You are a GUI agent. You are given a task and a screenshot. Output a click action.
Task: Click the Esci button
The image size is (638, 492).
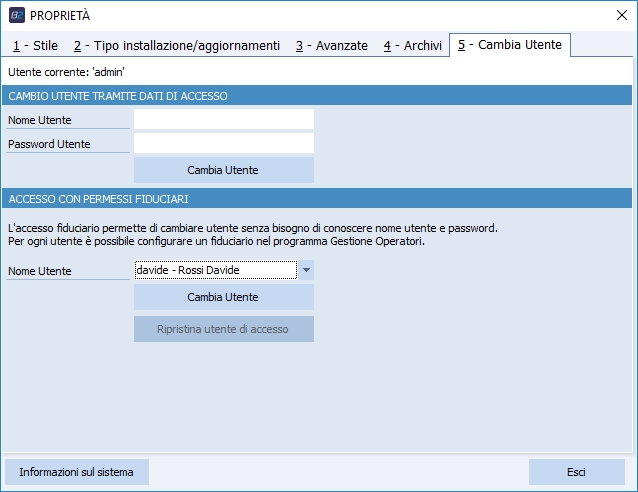576,472
